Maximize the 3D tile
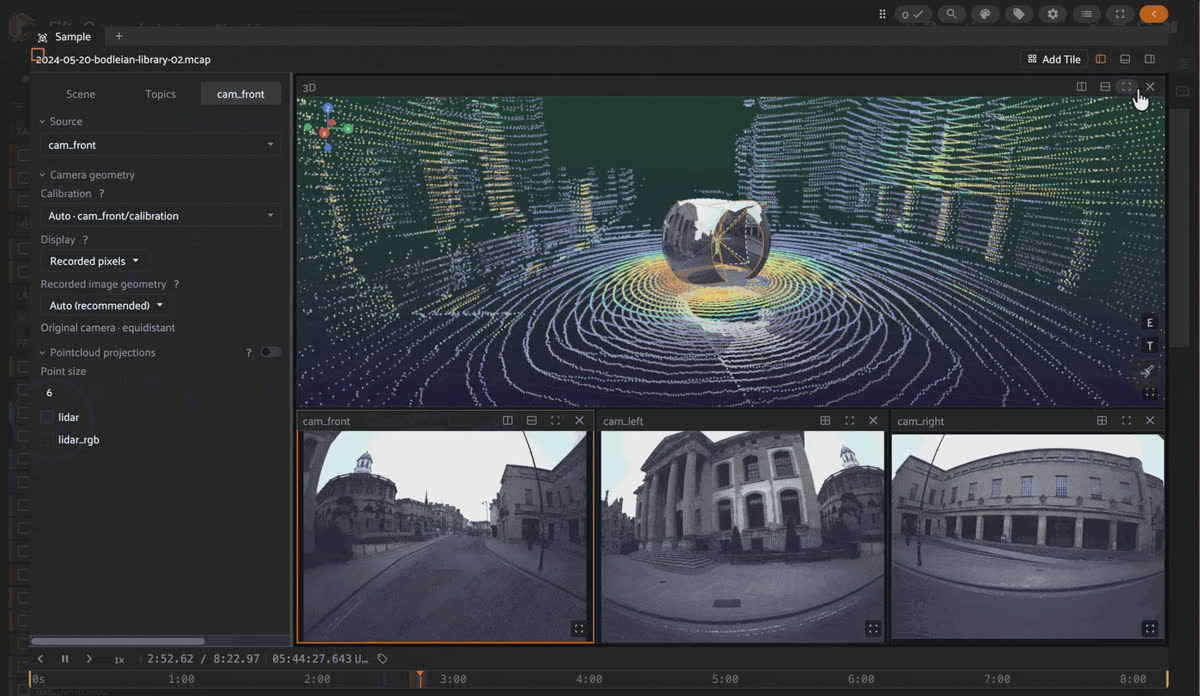Screen dimensions: 1200x696 1127,87
